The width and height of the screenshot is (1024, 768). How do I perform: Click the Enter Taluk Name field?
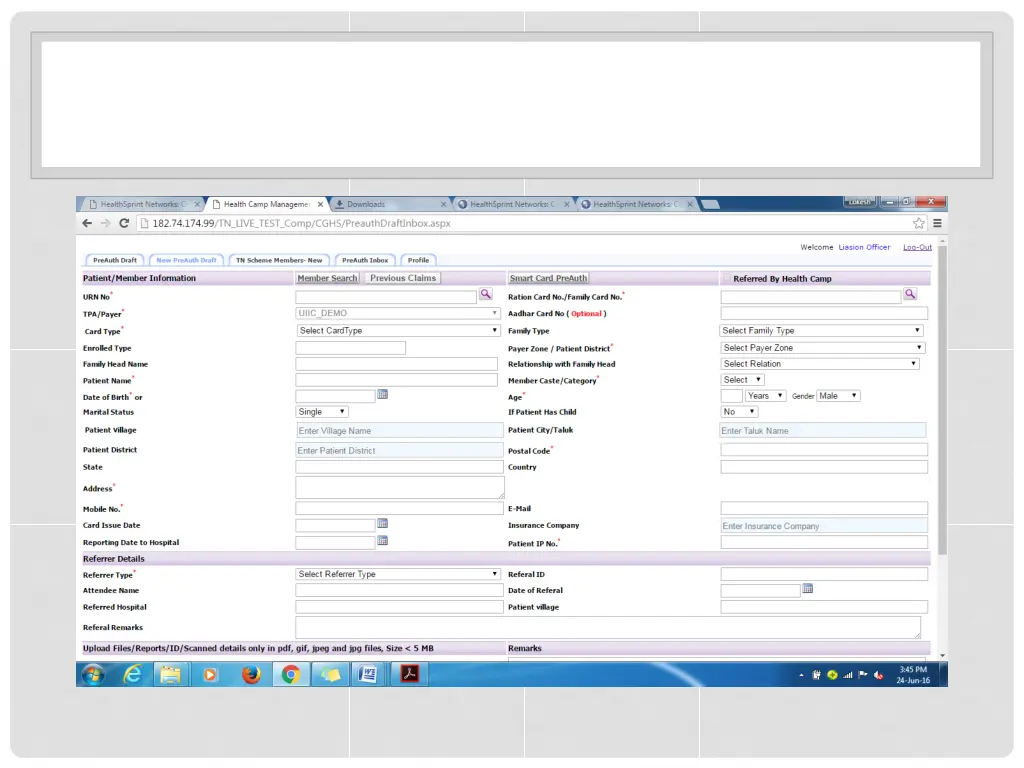point(823,430)
